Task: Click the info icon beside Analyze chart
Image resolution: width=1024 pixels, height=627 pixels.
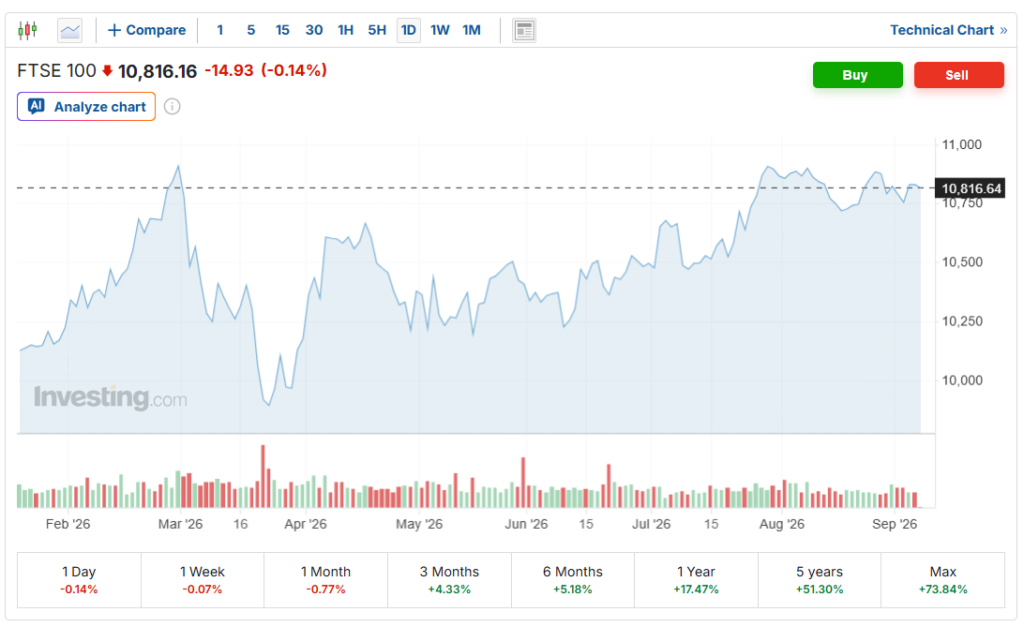Action: pyautogui.click(x=172, y=106)
